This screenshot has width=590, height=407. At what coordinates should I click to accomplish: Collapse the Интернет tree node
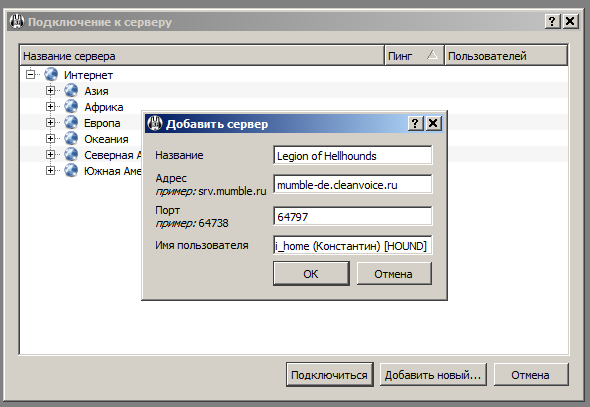point(30,74)
